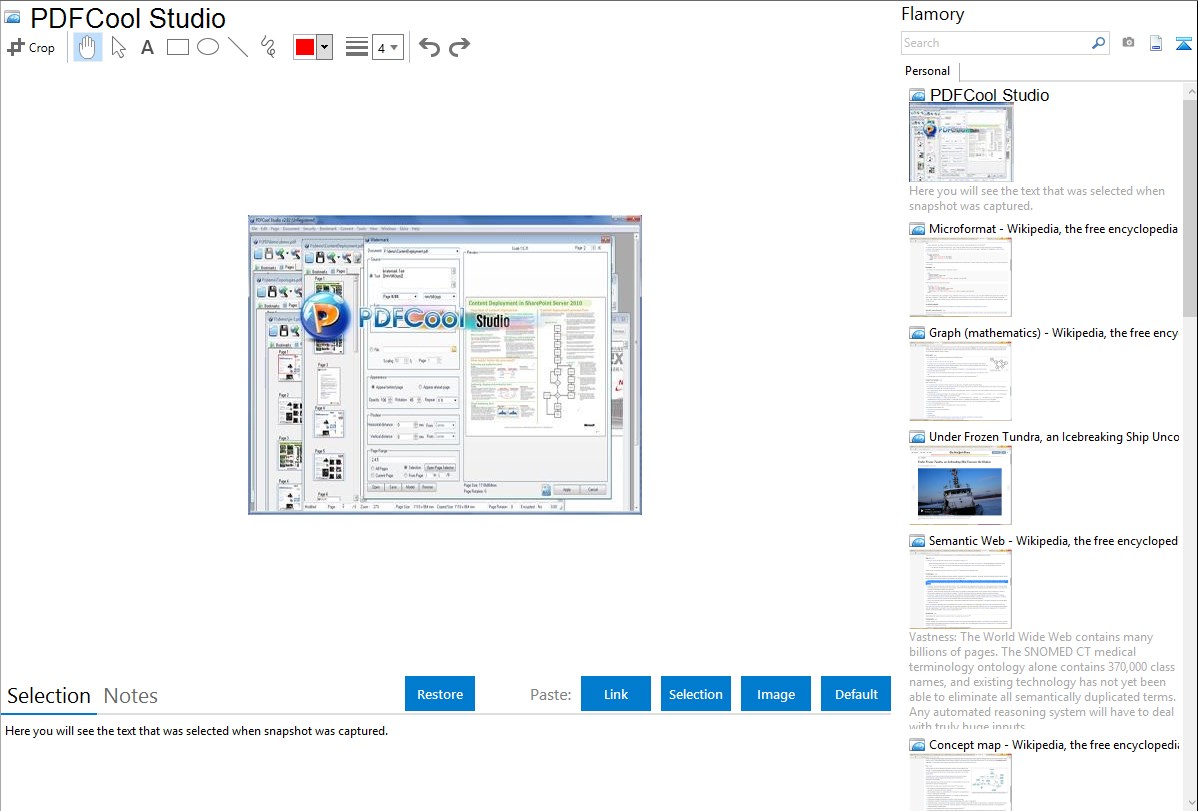Click the main PDFCool Studio screenshot preview
The height and width of the screenshot is (811, 1198).
pos(445,365)
